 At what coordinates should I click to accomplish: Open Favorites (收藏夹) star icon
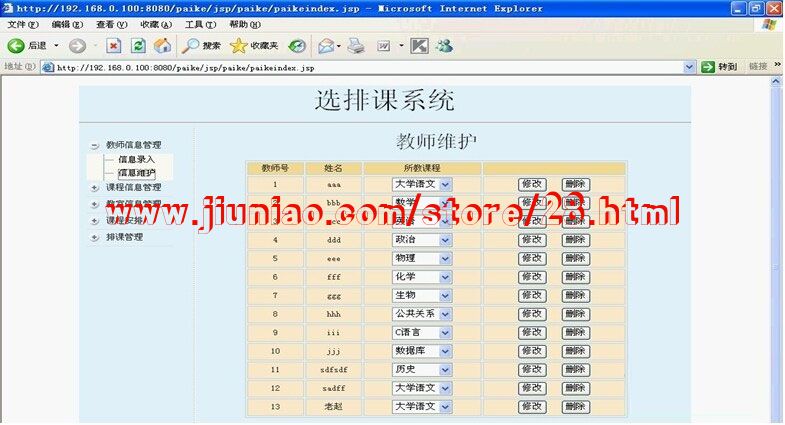238,45
